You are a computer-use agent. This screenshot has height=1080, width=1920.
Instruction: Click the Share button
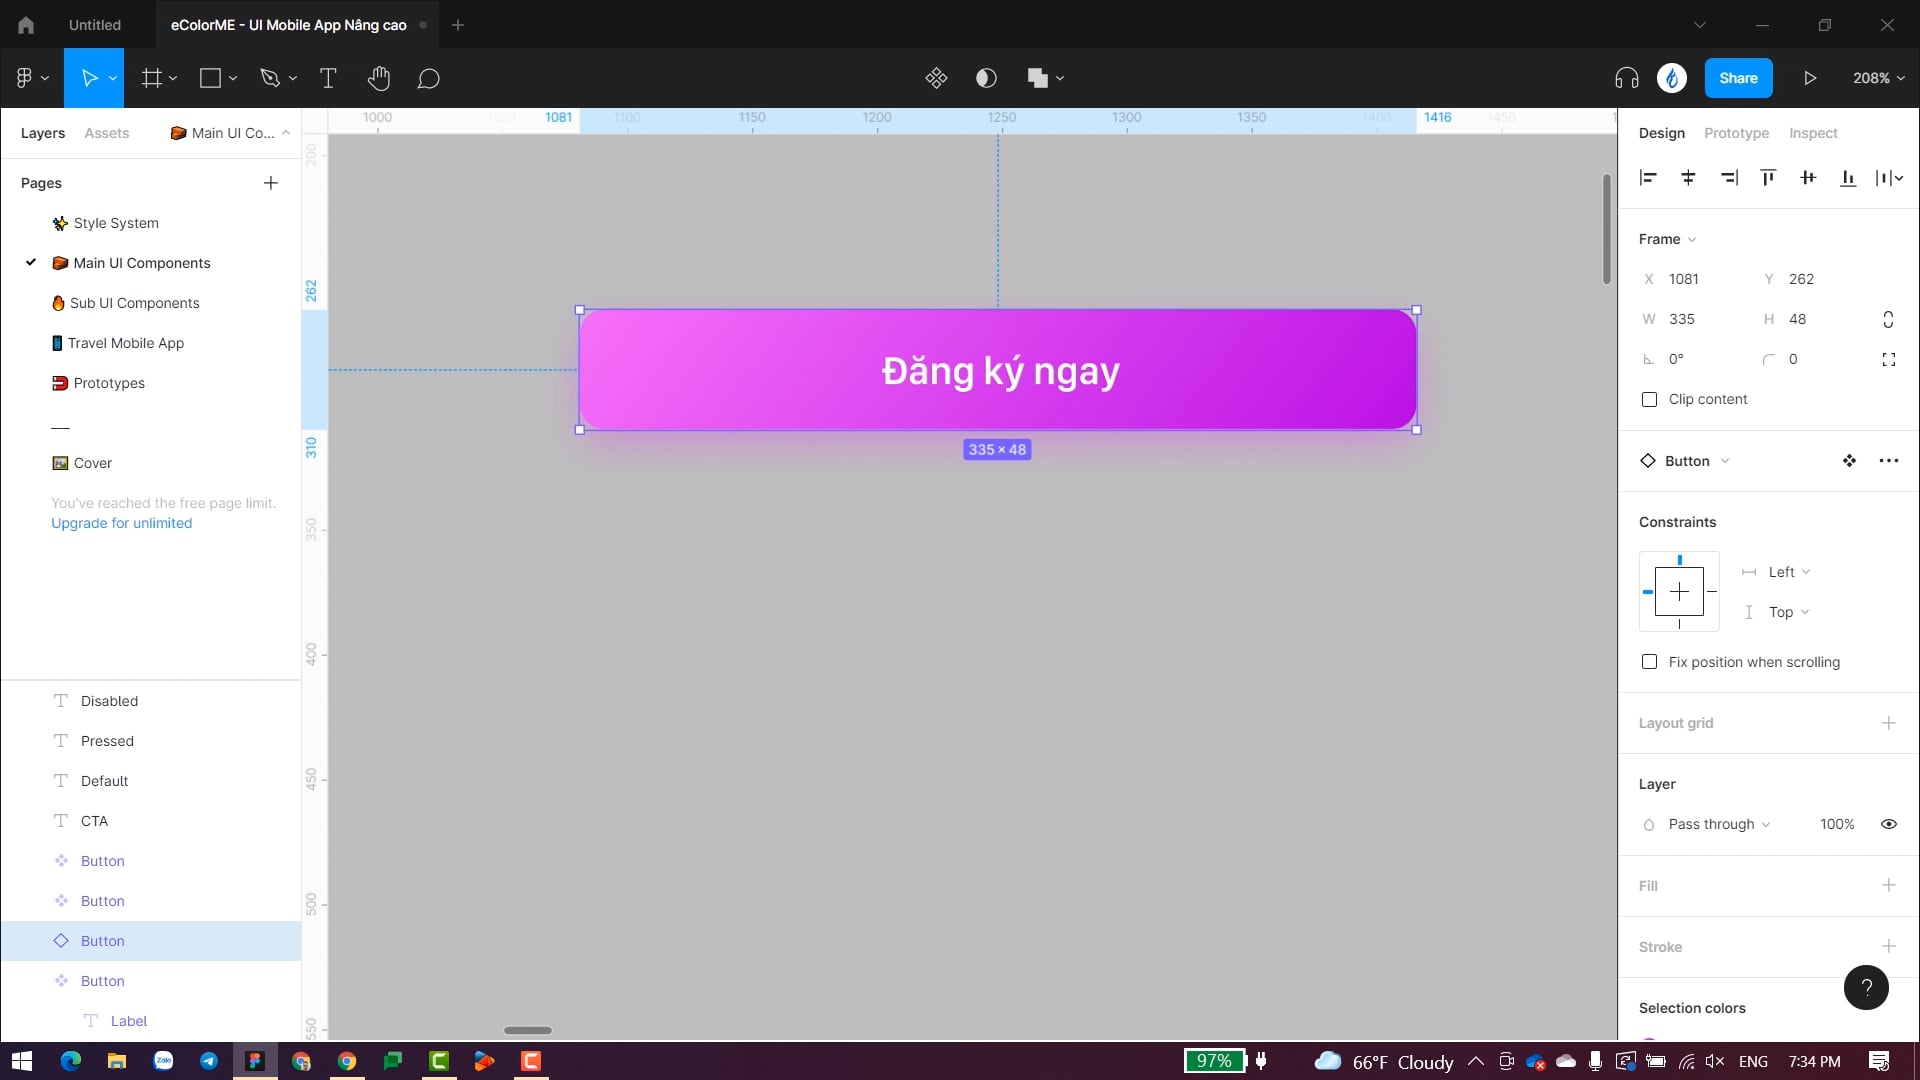point(1738,78)
